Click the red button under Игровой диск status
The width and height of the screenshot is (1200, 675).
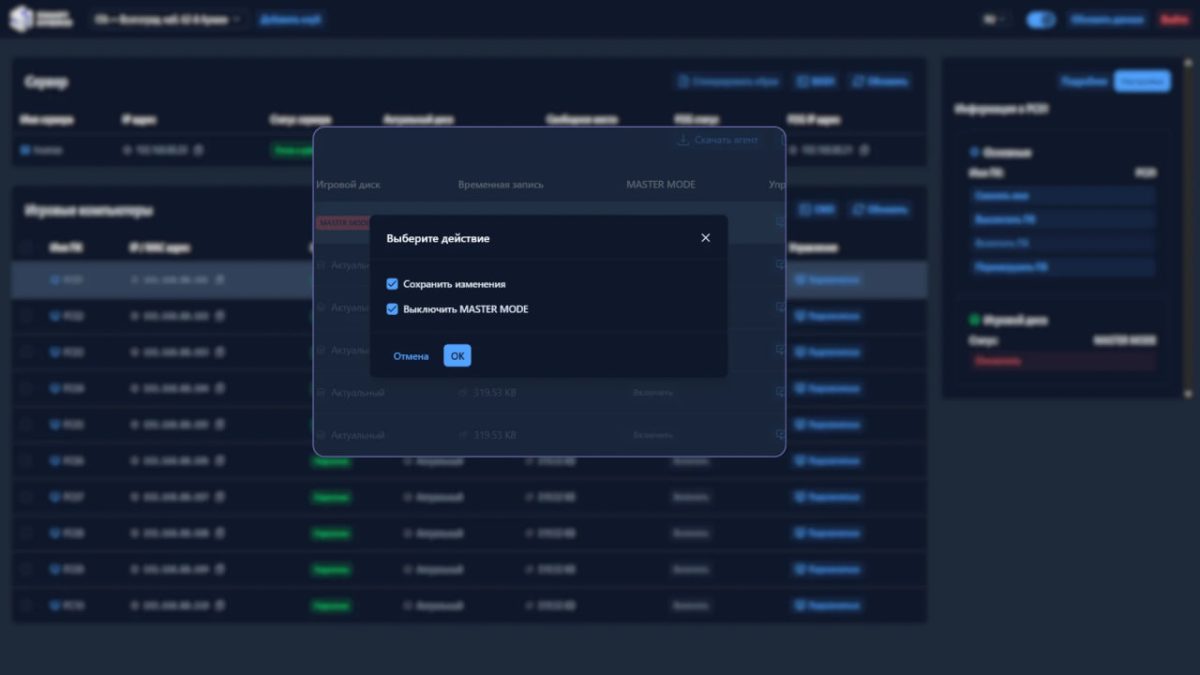[1000, 361]
